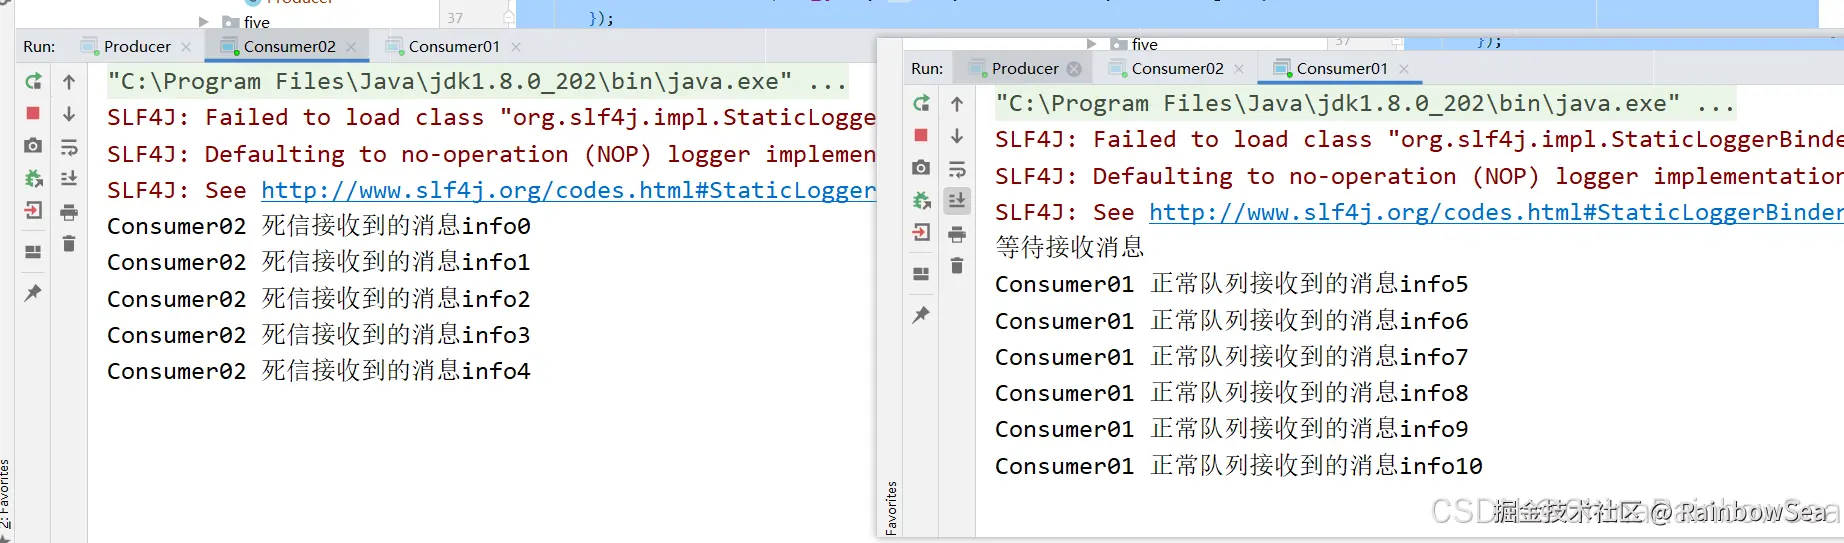Click the line 'Consumer02 死信接收到的消息info4'
1844x543 pixels.
pos(319,371)
